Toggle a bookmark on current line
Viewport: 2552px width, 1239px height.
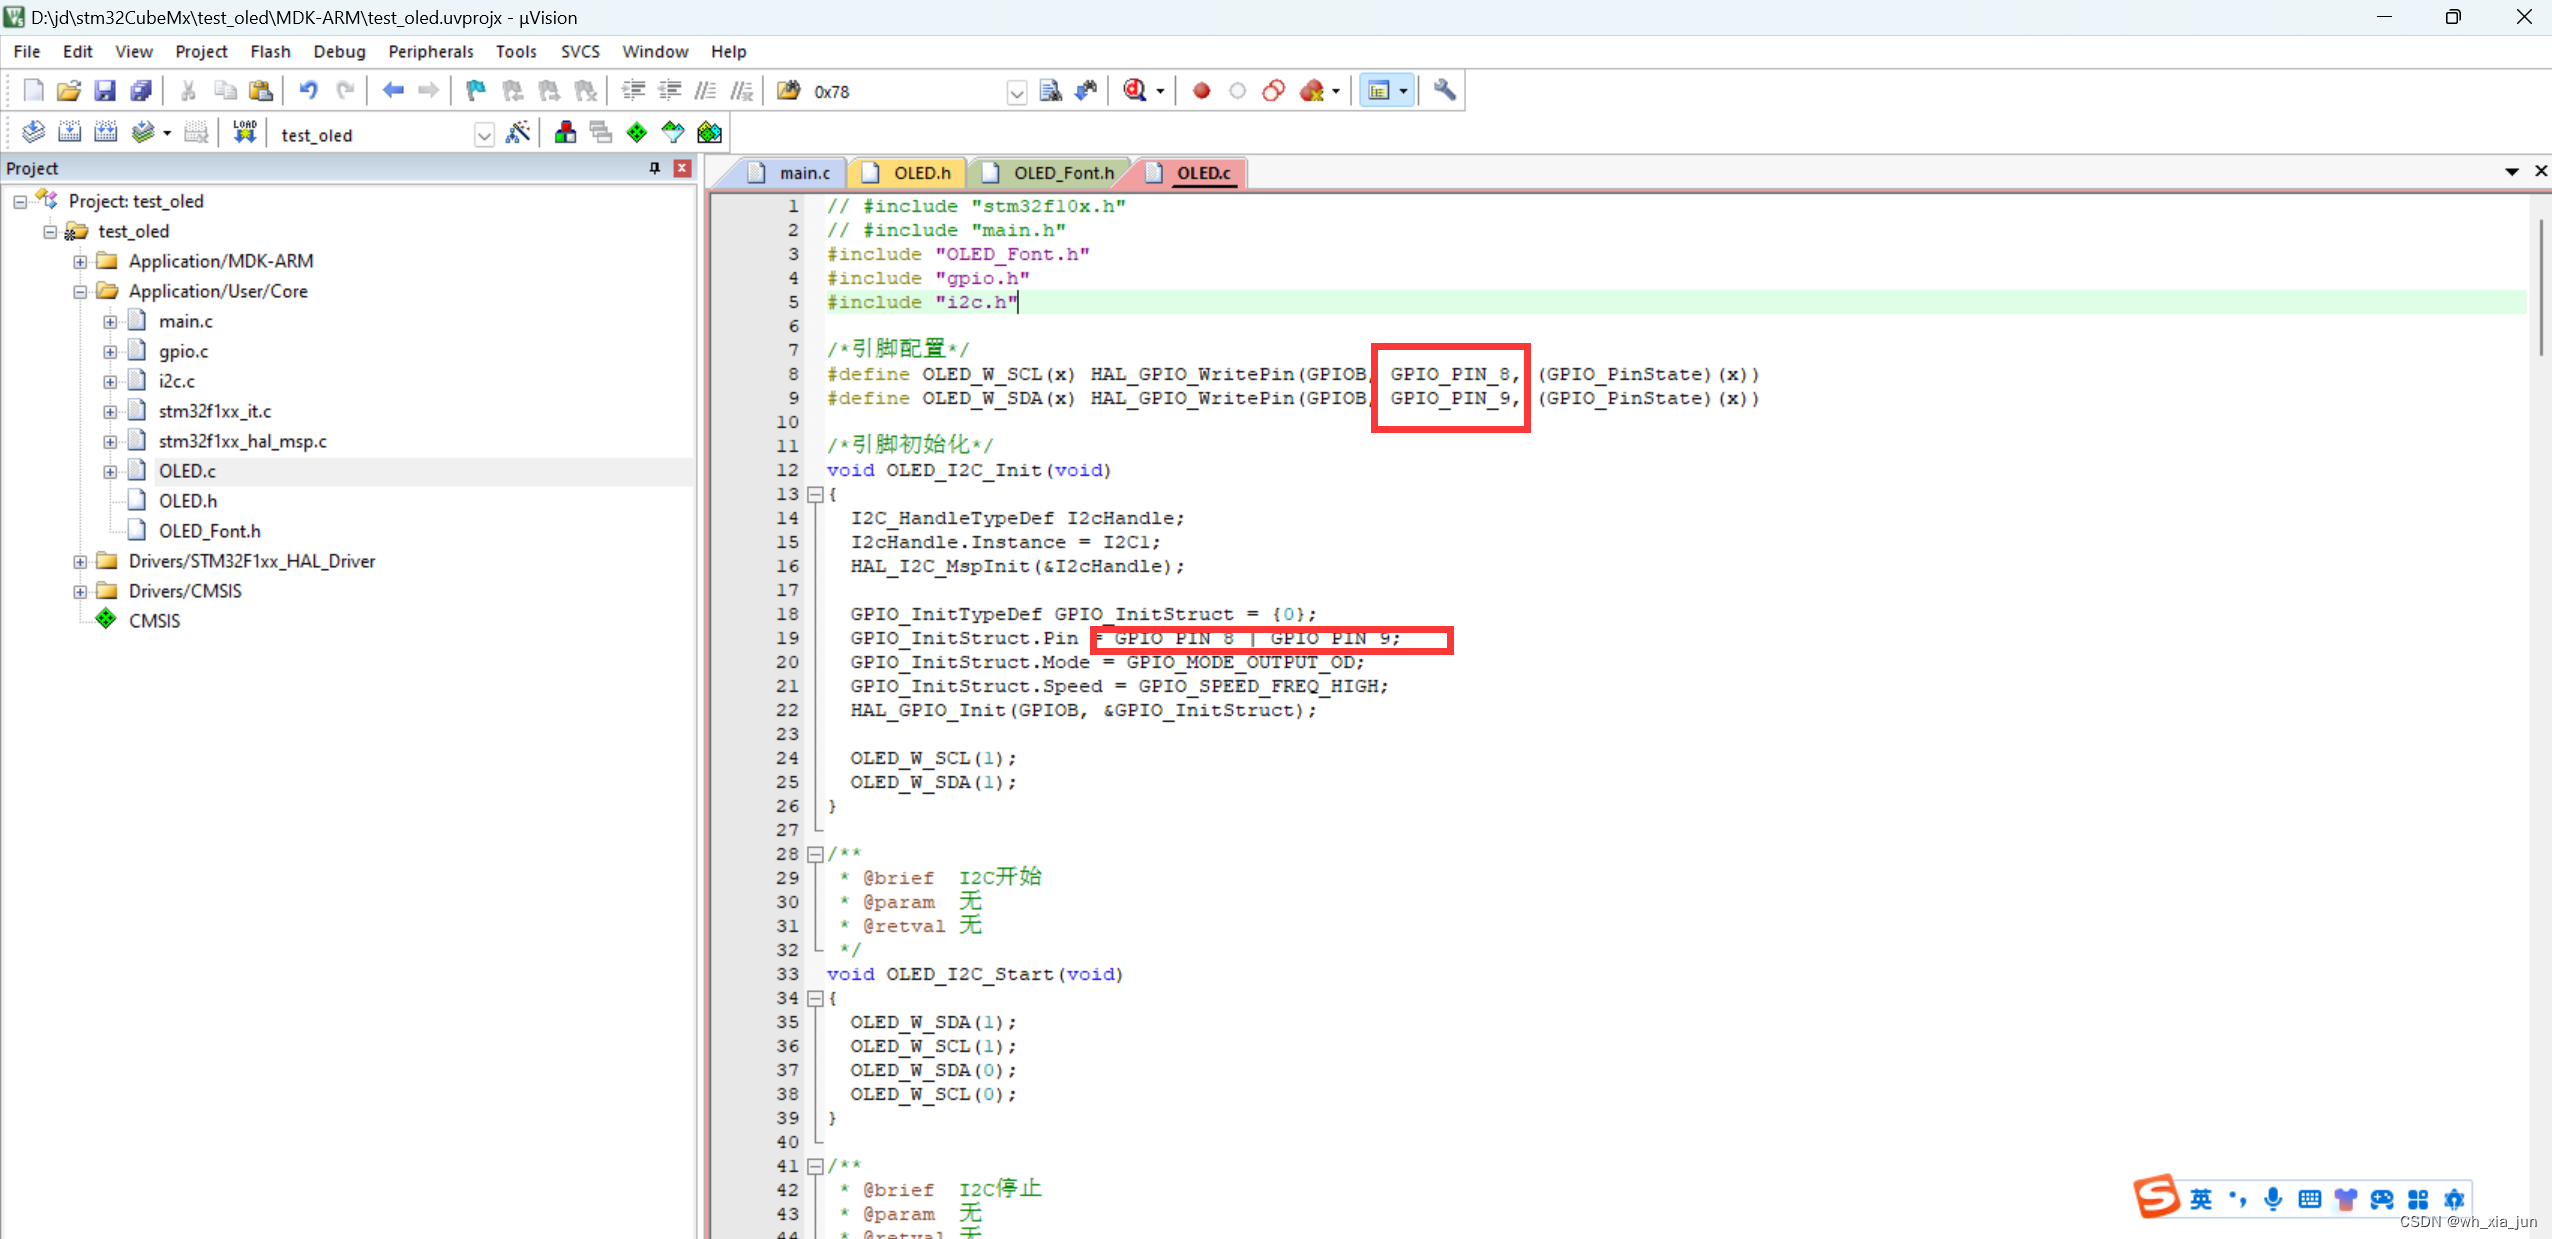tap(476, 90)
